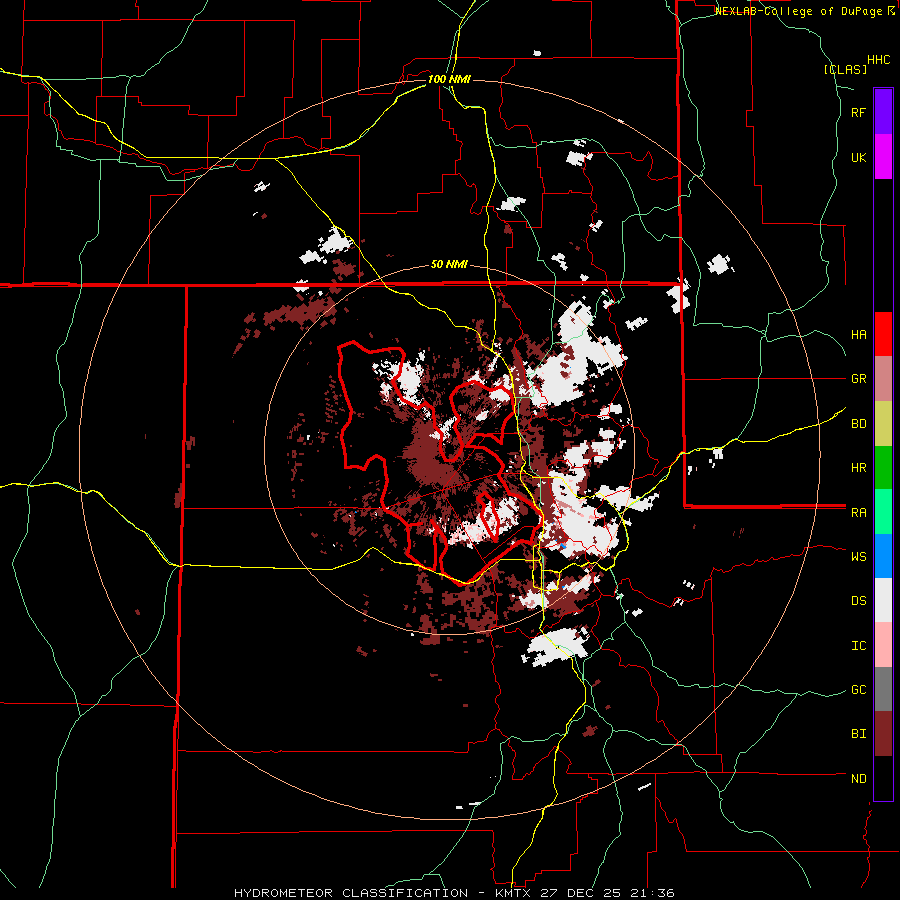Click the NEXLAB-College of DuPage credit text

pos(801,11)
